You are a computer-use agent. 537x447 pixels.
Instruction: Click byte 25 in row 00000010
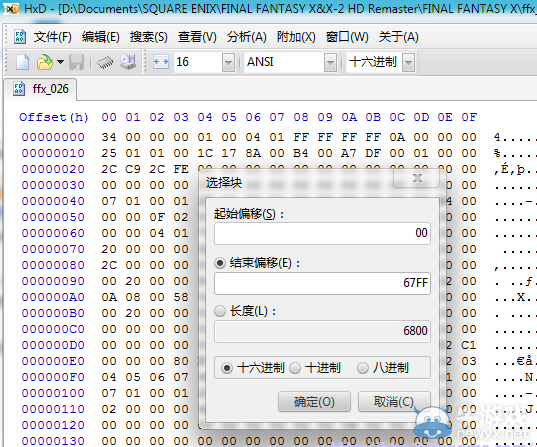click(x=109, y=153)
